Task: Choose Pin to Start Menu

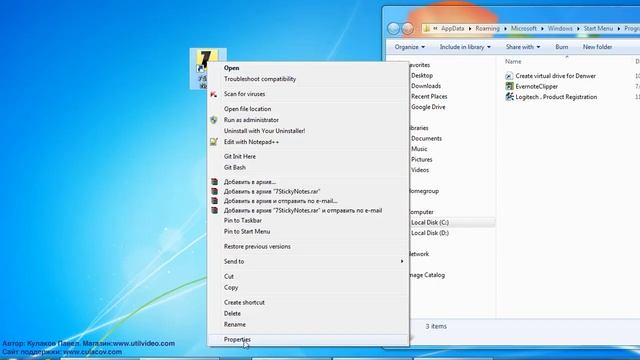Action: tap(247, 231)
